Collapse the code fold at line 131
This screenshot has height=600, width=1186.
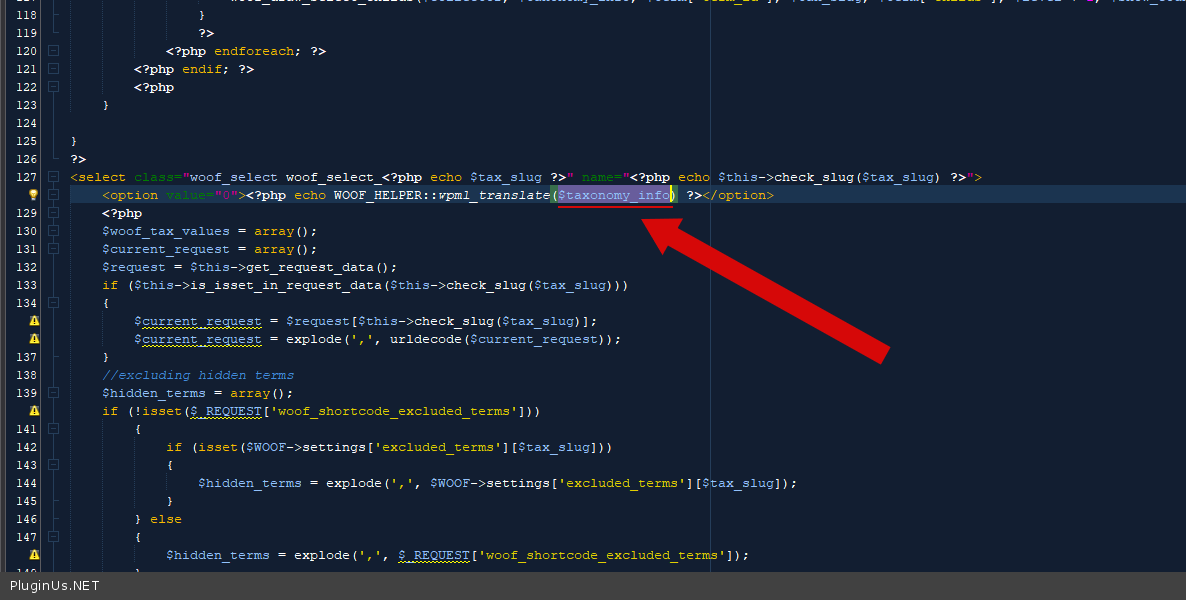pos(54,249)
